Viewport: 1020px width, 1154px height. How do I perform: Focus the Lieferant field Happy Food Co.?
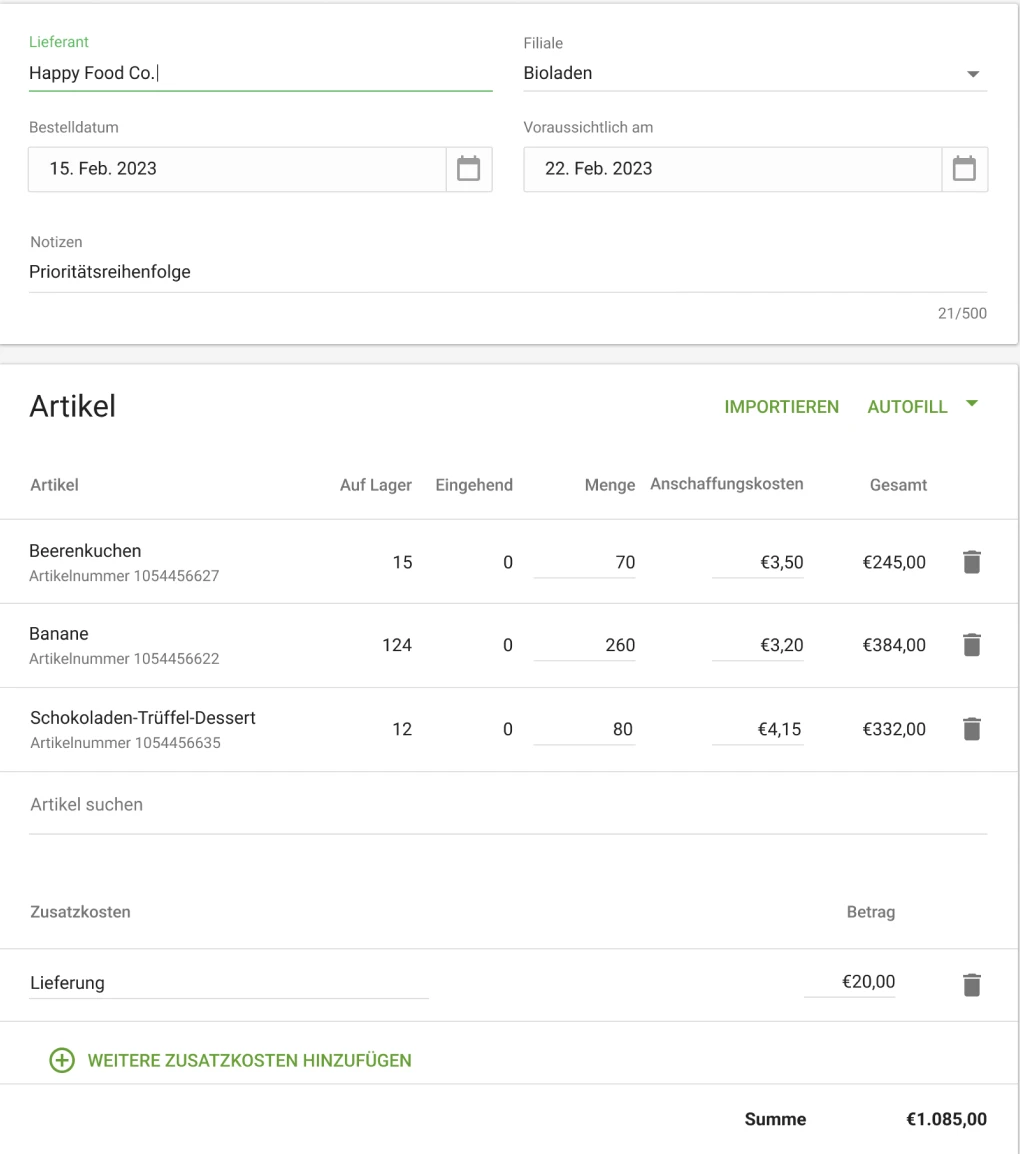click(x=260, y=73)
